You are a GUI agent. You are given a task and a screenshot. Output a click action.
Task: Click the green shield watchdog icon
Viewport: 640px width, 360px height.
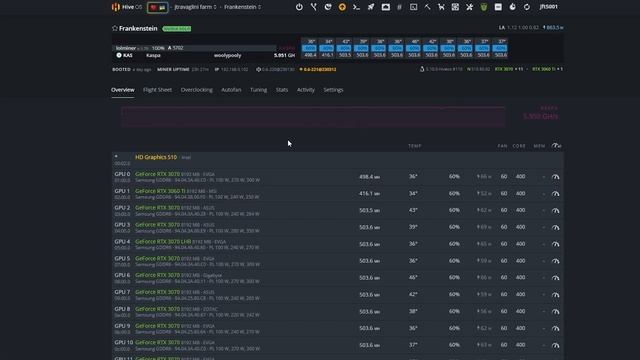click(484, 7)
